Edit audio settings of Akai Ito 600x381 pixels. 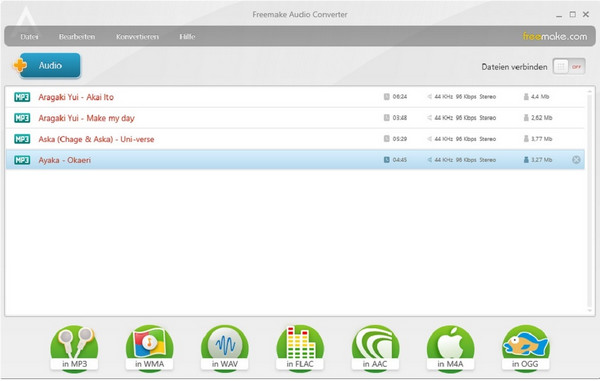(x=461, y=97)
